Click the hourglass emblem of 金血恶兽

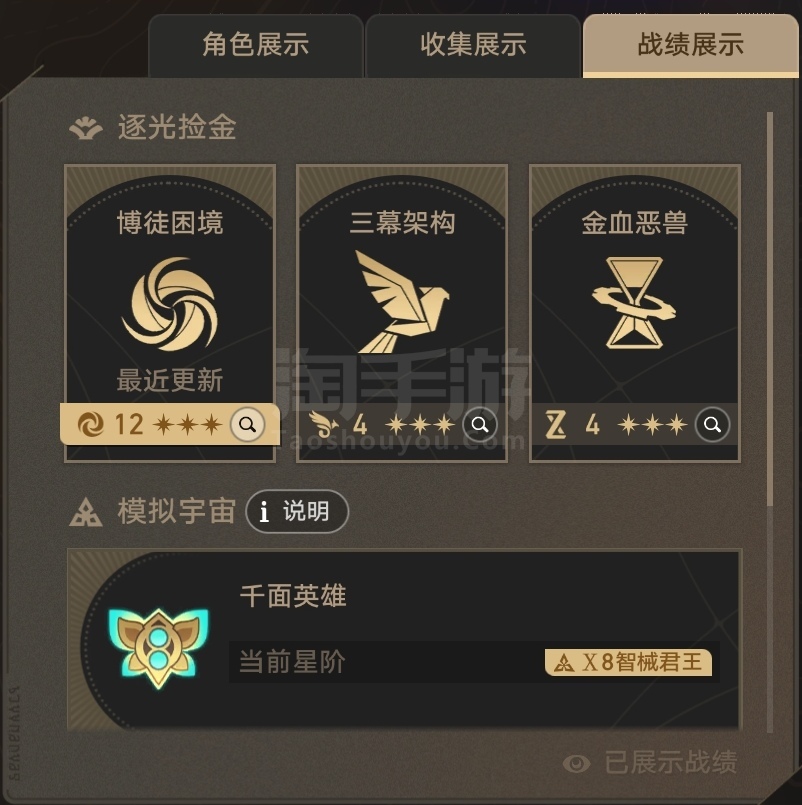634,303
